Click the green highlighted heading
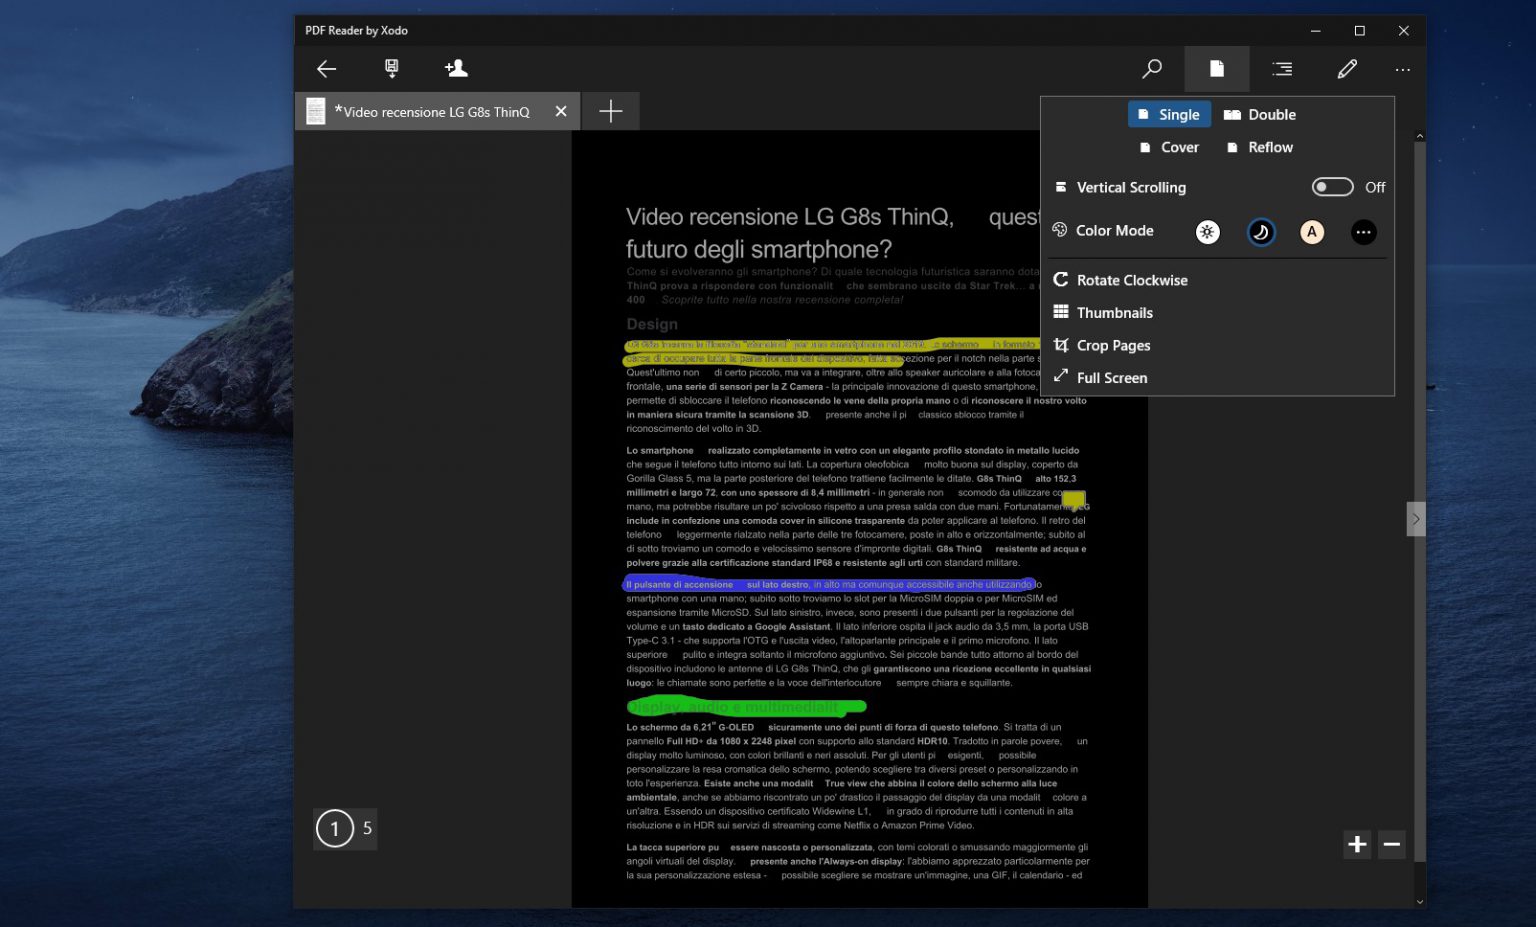 pos(745,707)
